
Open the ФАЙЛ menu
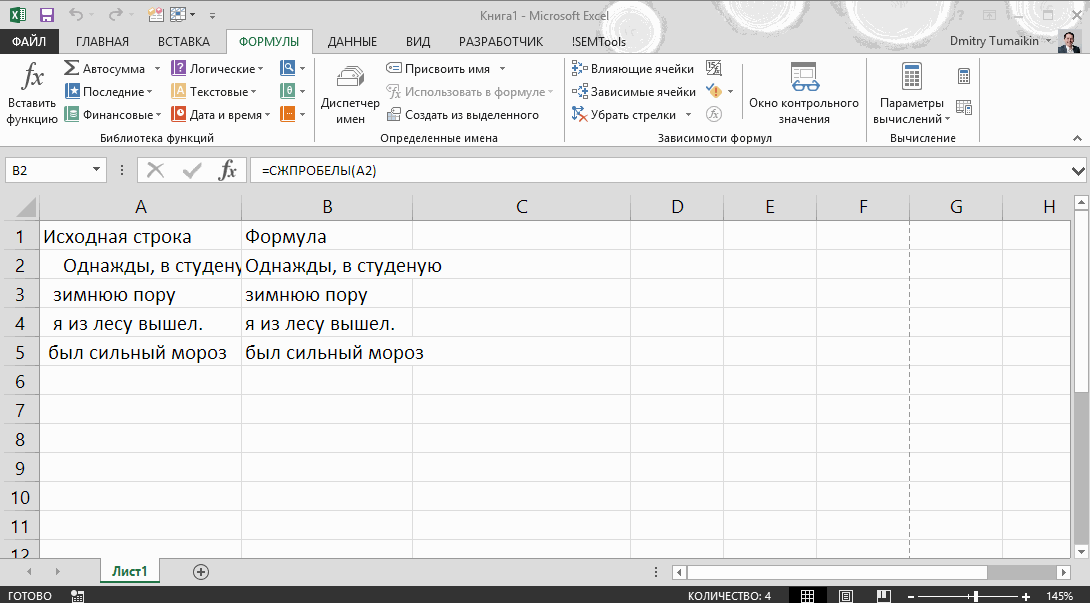[x=29, y=42]
